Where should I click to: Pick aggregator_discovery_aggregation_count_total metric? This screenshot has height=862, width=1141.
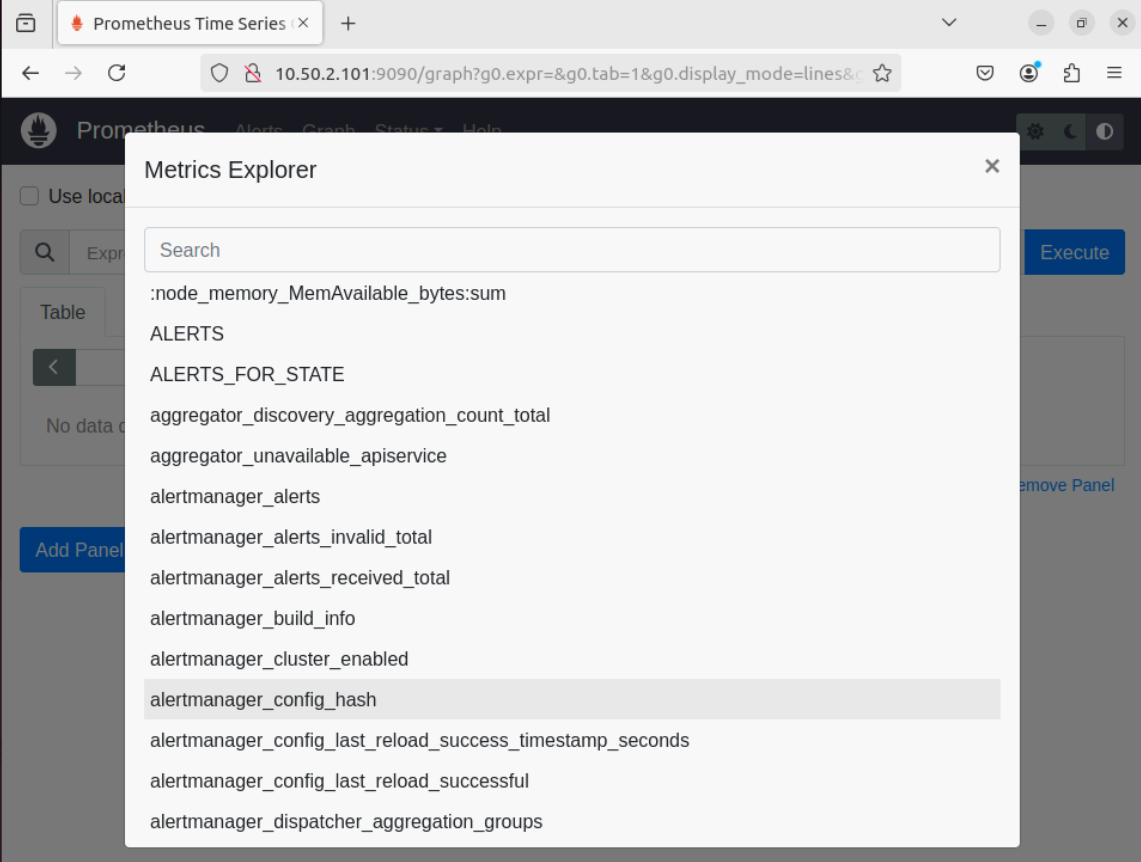(x=572, y=415)
